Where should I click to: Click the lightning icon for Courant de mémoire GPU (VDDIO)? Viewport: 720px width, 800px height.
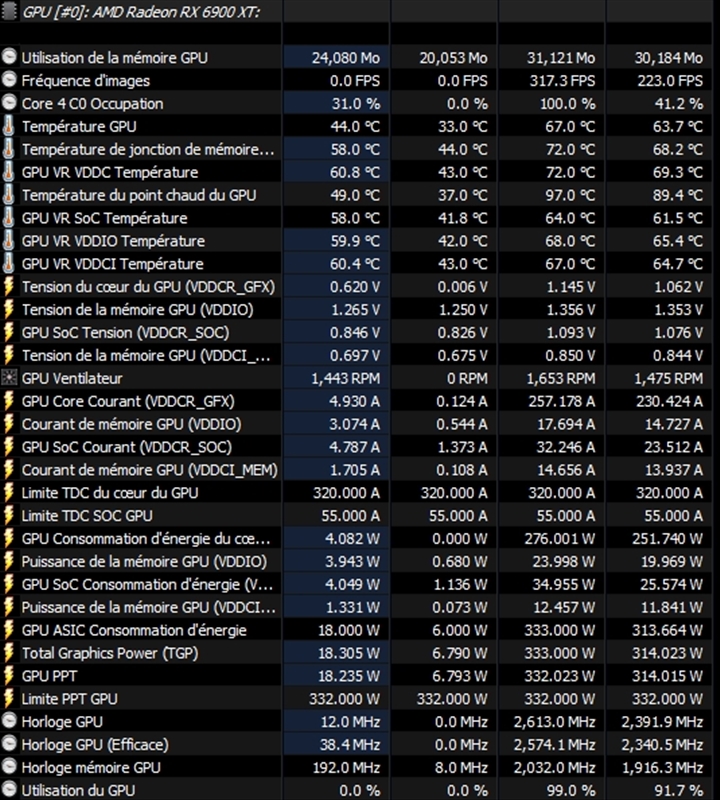click(x=9, y=424)
